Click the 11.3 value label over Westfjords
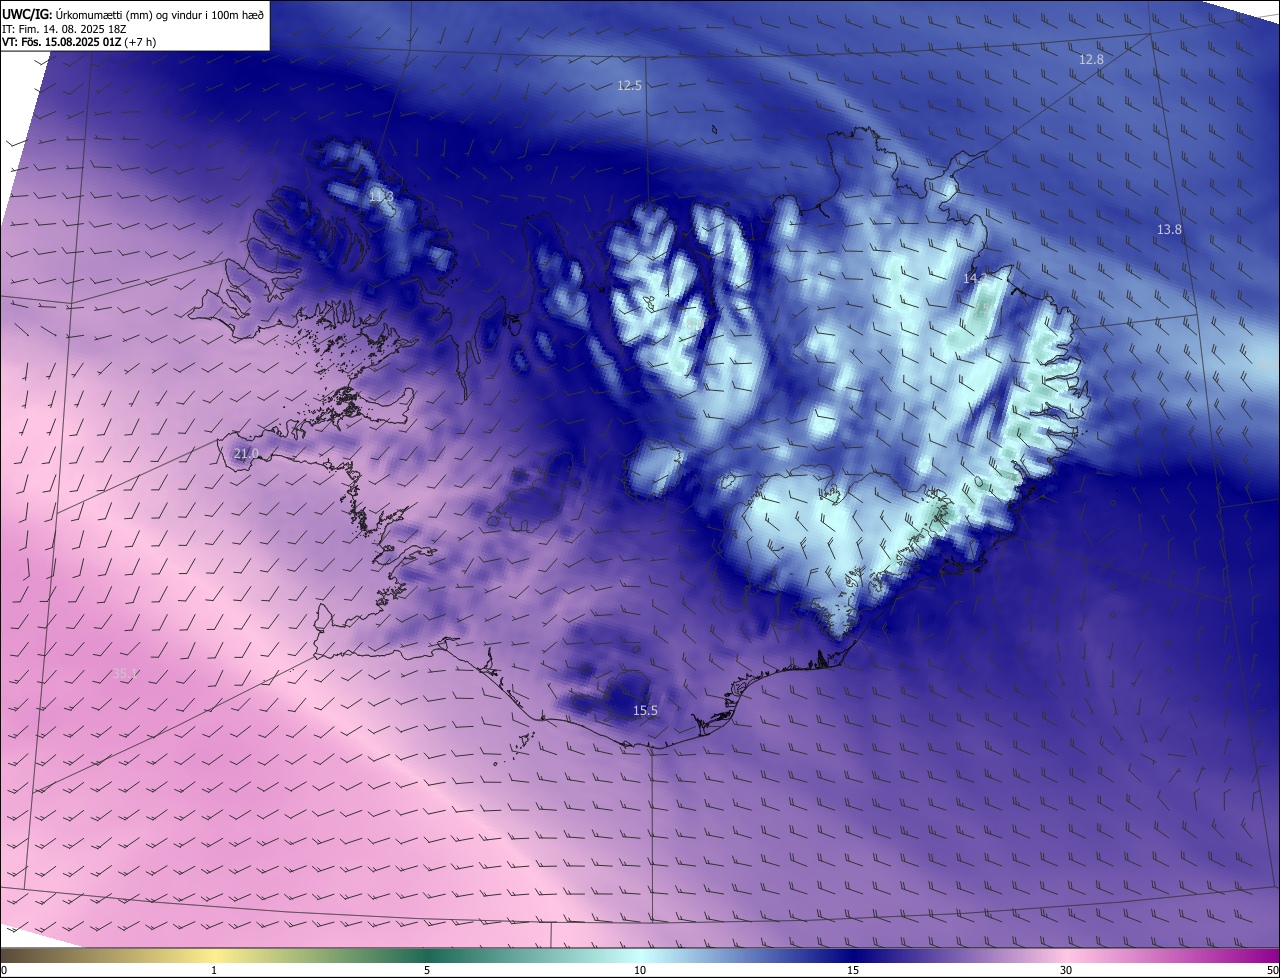Image resolution: width=1280 pixels, height=978 pixels. click(381, 197)
